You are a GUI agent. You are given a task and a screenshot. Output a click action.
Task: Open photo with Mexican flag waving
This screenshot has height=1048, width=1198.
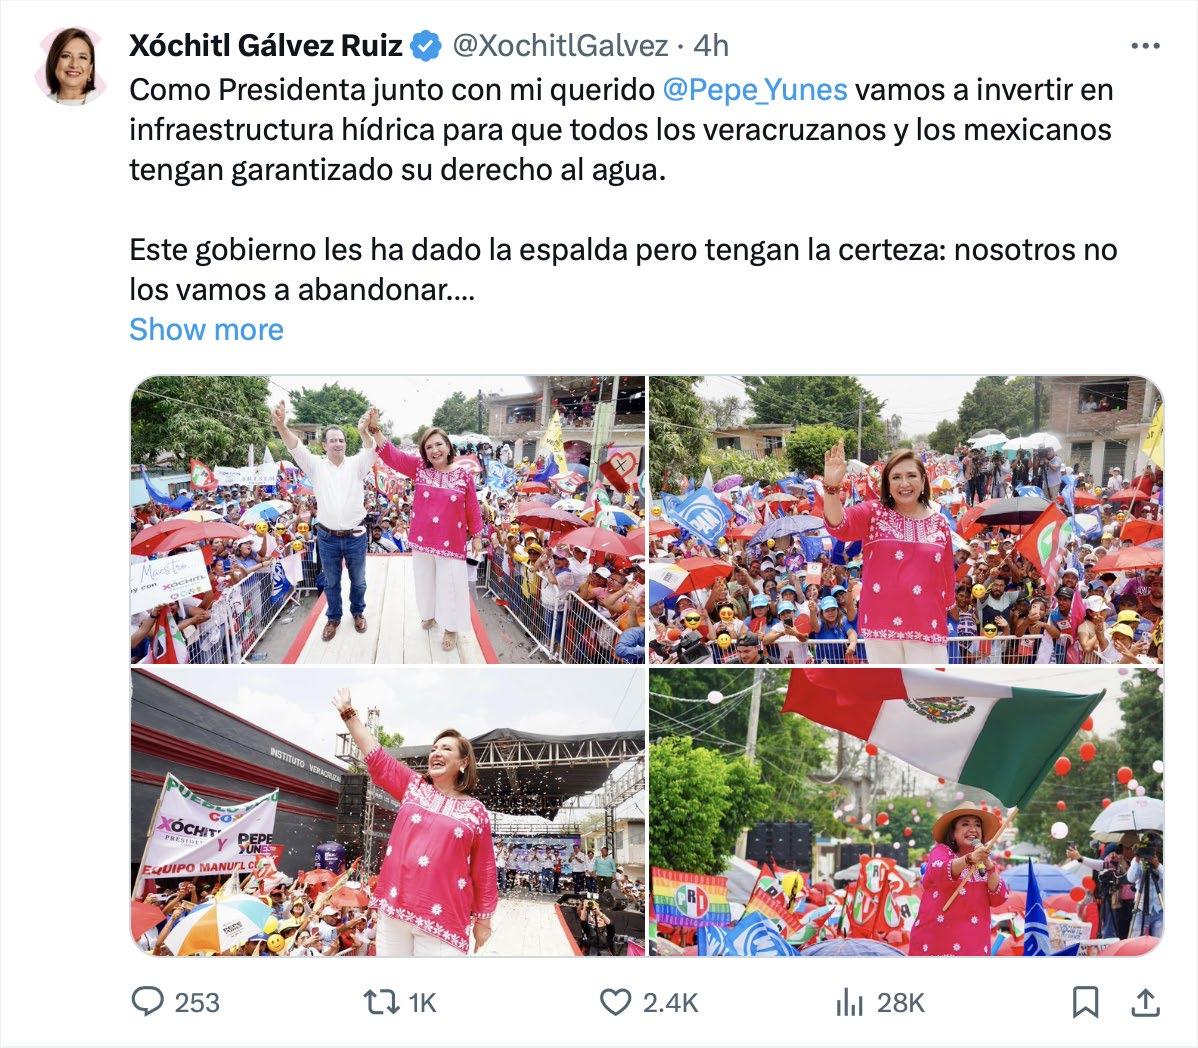pos(906,812)
